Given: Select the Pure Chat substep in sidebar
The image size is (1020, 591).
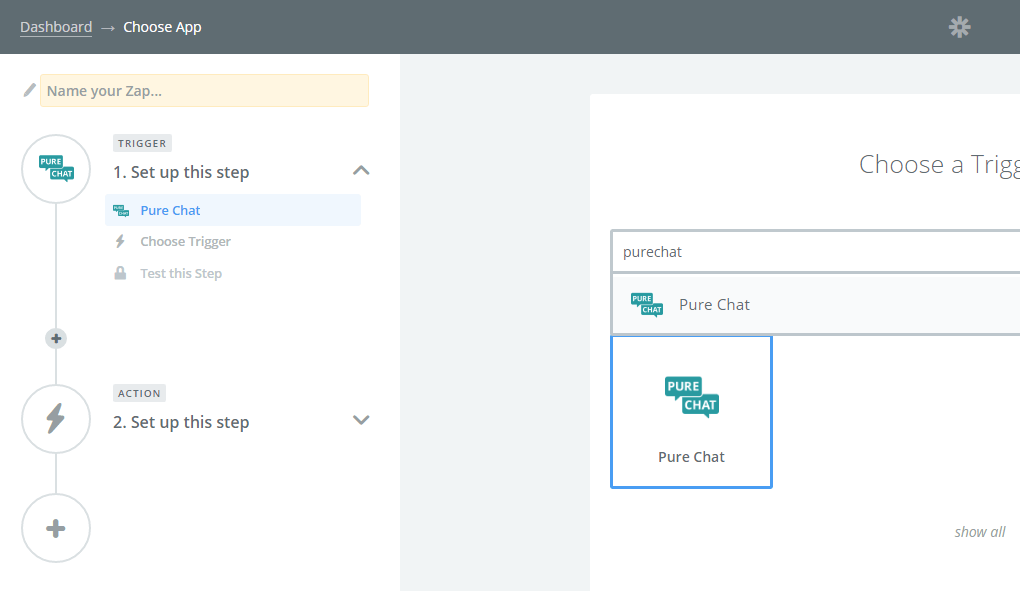Looking at the screenshot, I should click(x=233, y=210).
